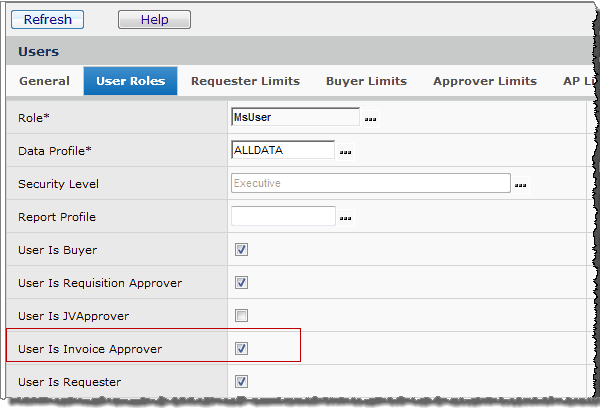Click the empty Report Profile field
Screen dimensions: 600x408
point(282,216)
